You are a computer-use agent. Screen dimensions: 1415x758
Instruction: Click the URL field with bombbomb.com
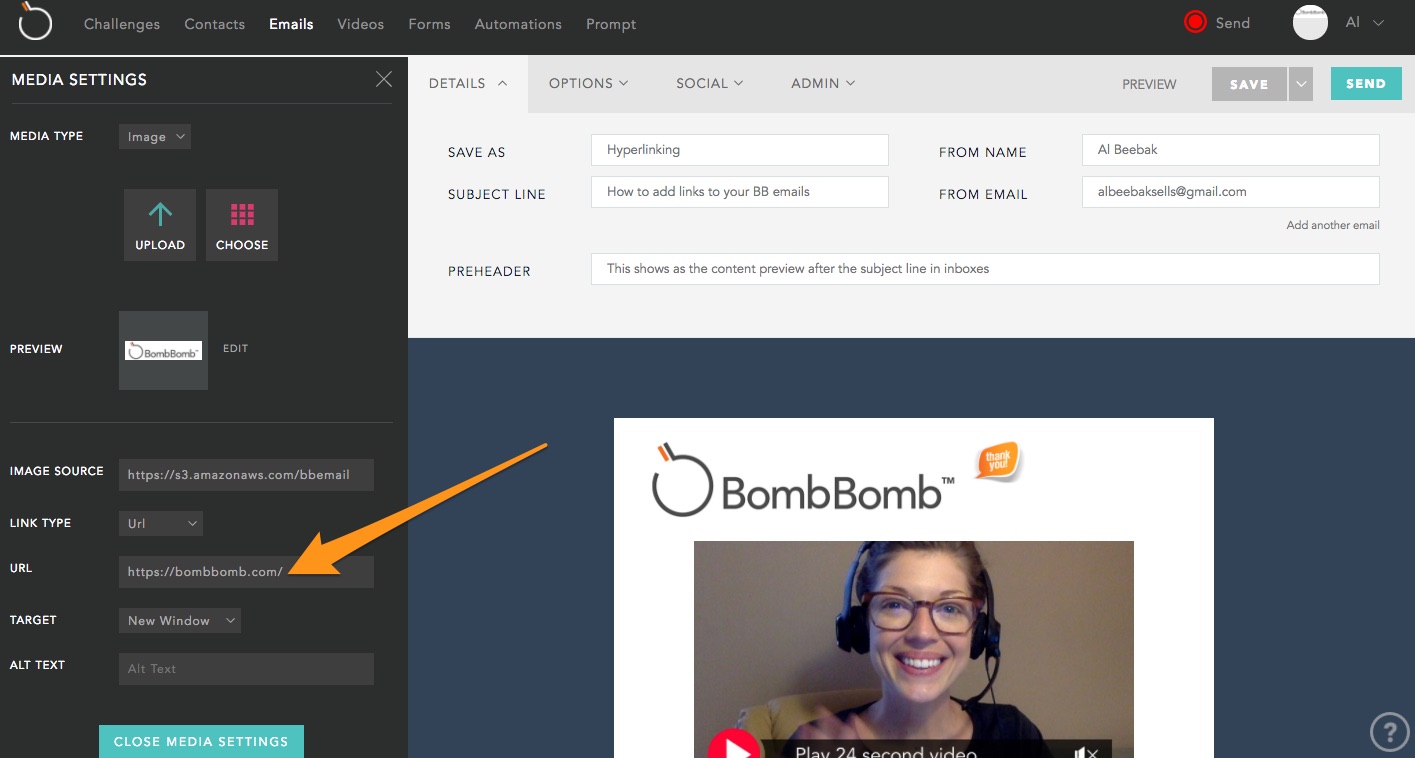click(246, 572)
